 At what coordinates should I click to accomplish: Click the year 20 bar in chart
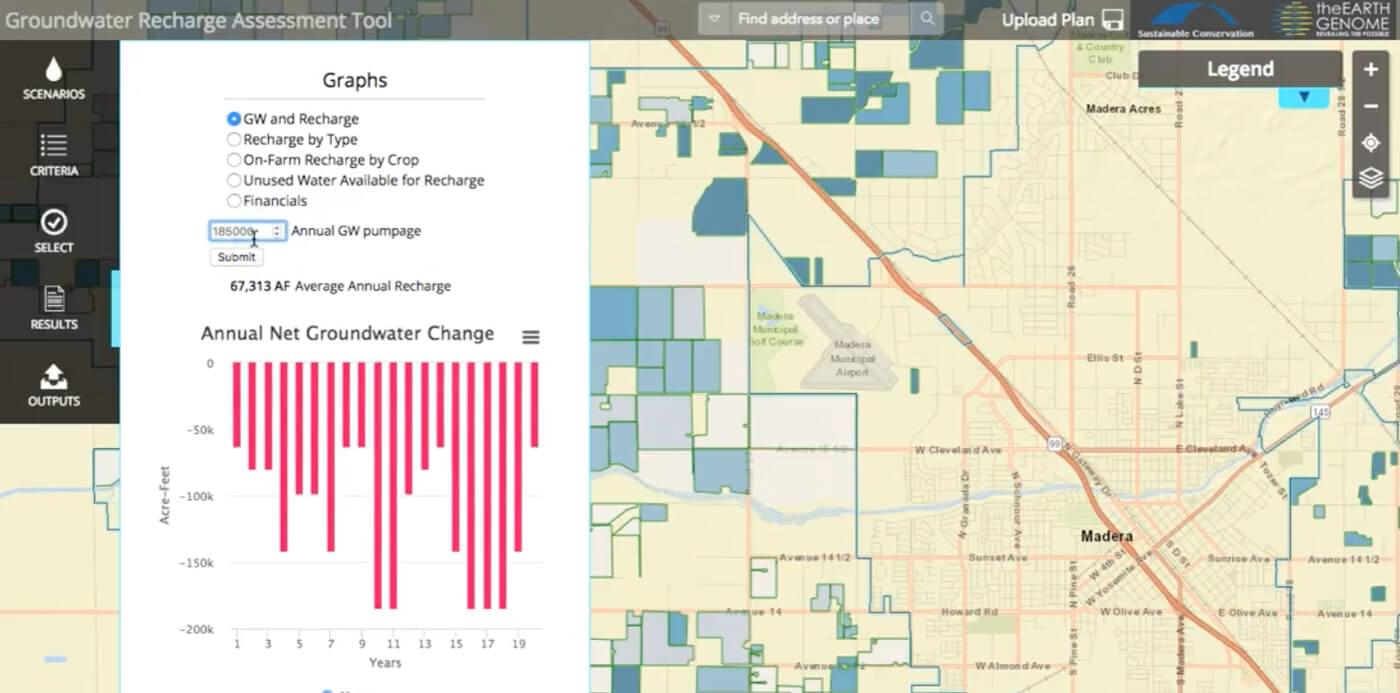click(x=535, y=405)
